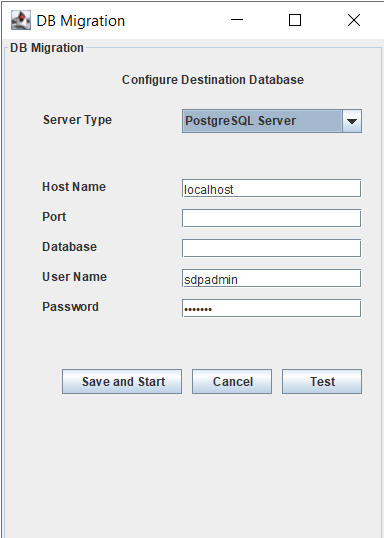Viewport: 384px width, 538px height.
Task: Click the Cancel button
Action: (232, 382)
